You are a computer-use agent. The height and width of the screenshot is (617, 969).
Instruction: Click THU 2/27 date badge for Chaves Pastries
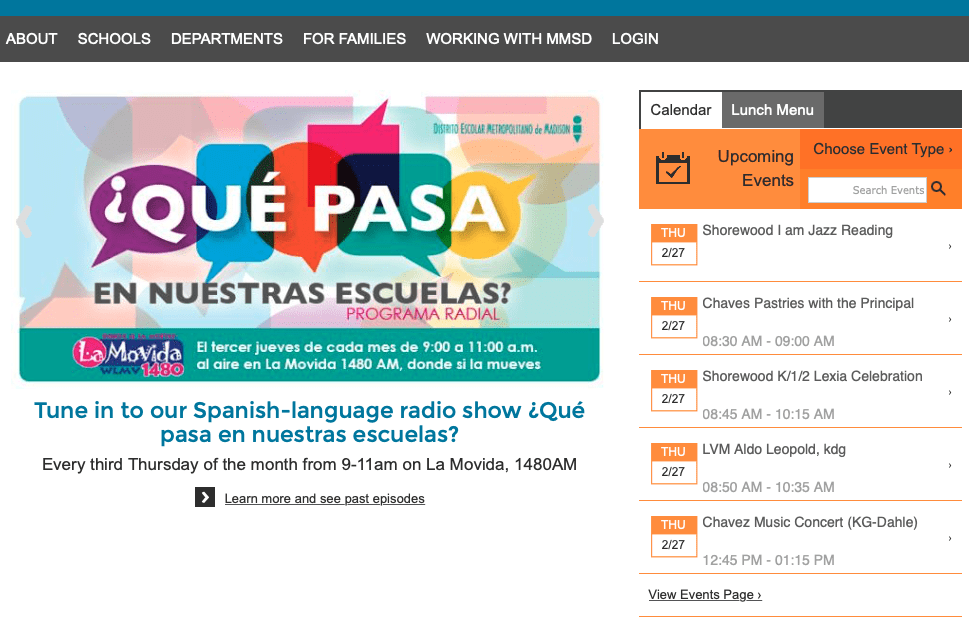[x=674, y=317]
